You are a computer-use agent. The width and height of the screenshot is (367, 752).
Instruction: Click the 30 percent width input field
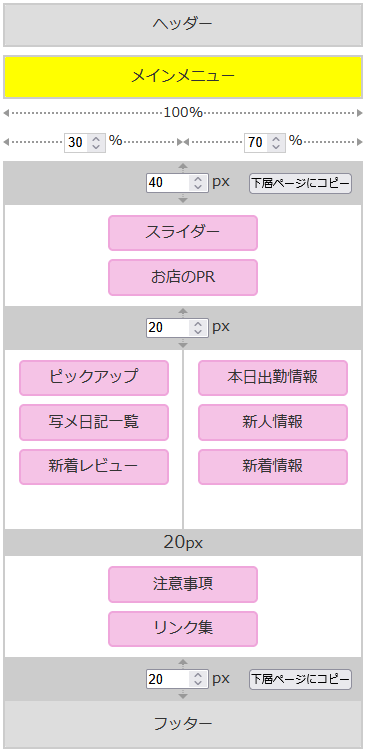click(x=85, y=143)
